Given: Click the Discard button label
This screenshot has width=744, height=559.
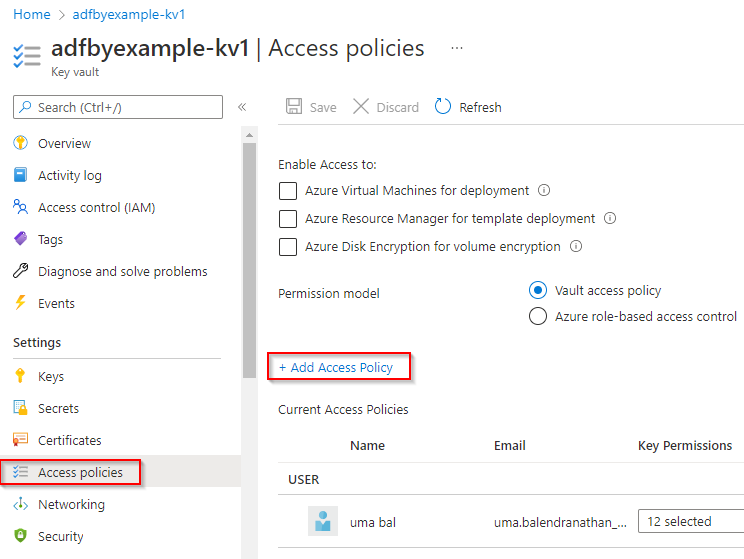Looking at the screenshot, I should click(x=398, y=107).
